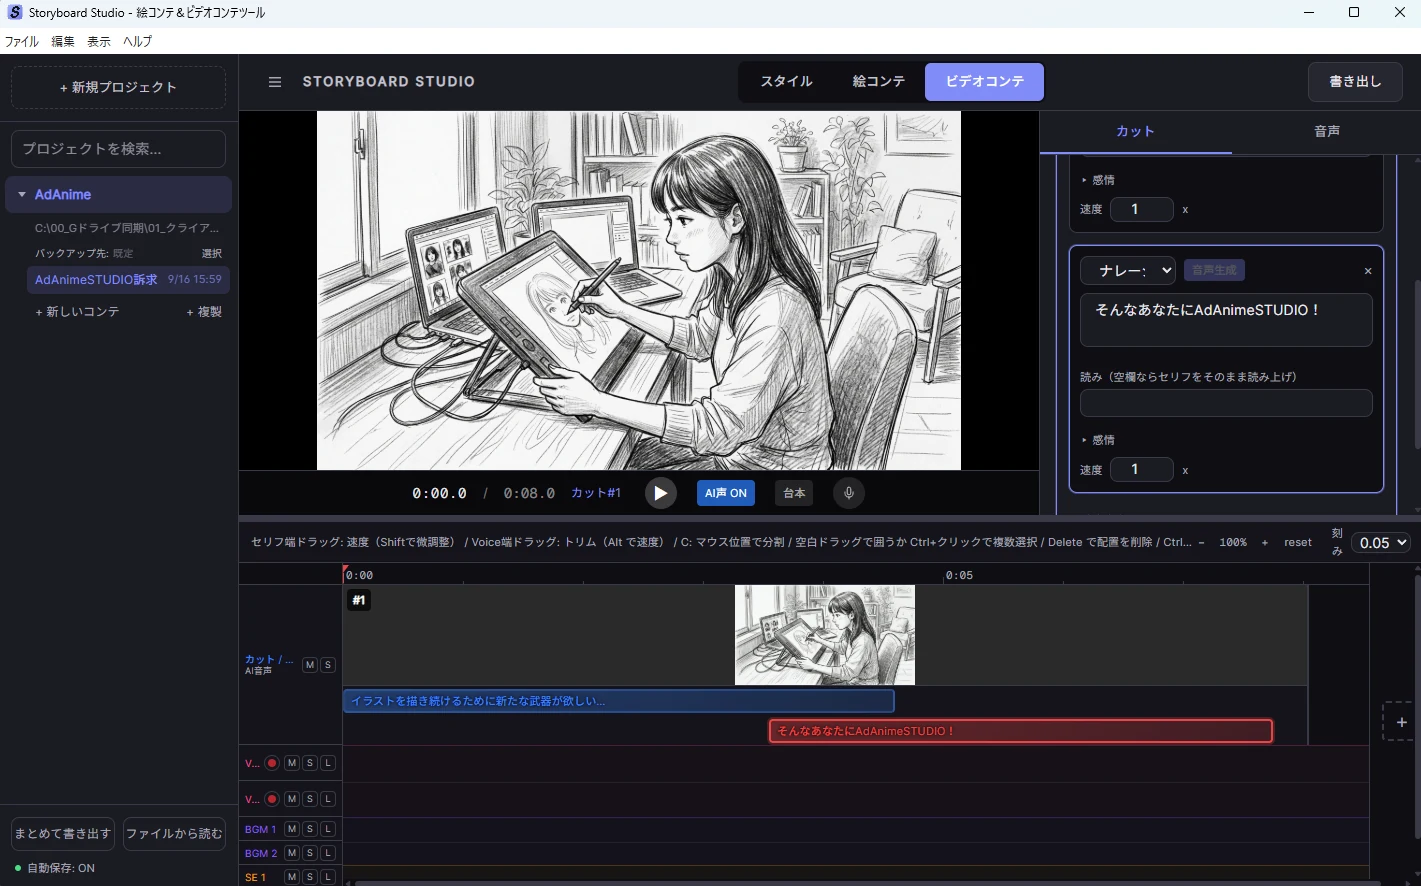The image size is (1421, 886).
Task: Click the timeline playhead at 0:00
Action: tap(345, 575)
